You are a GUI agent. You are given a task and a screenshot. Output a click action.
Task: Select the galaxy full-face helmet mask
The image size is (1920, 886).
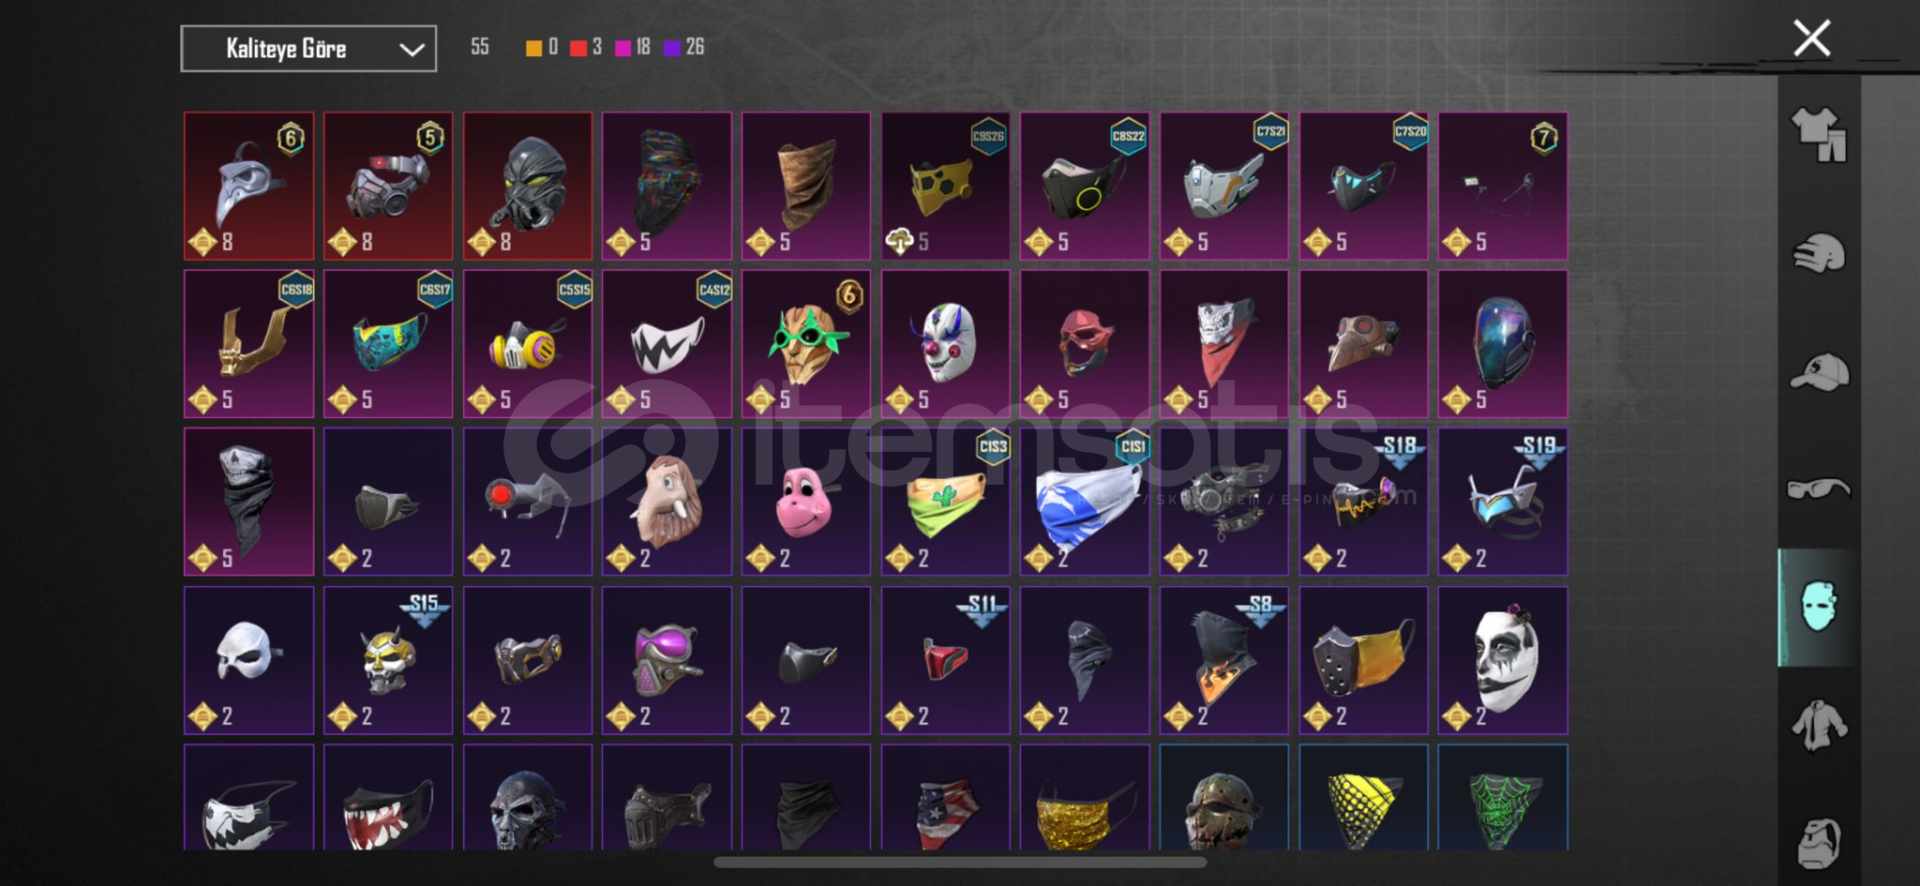(1502, 344)
